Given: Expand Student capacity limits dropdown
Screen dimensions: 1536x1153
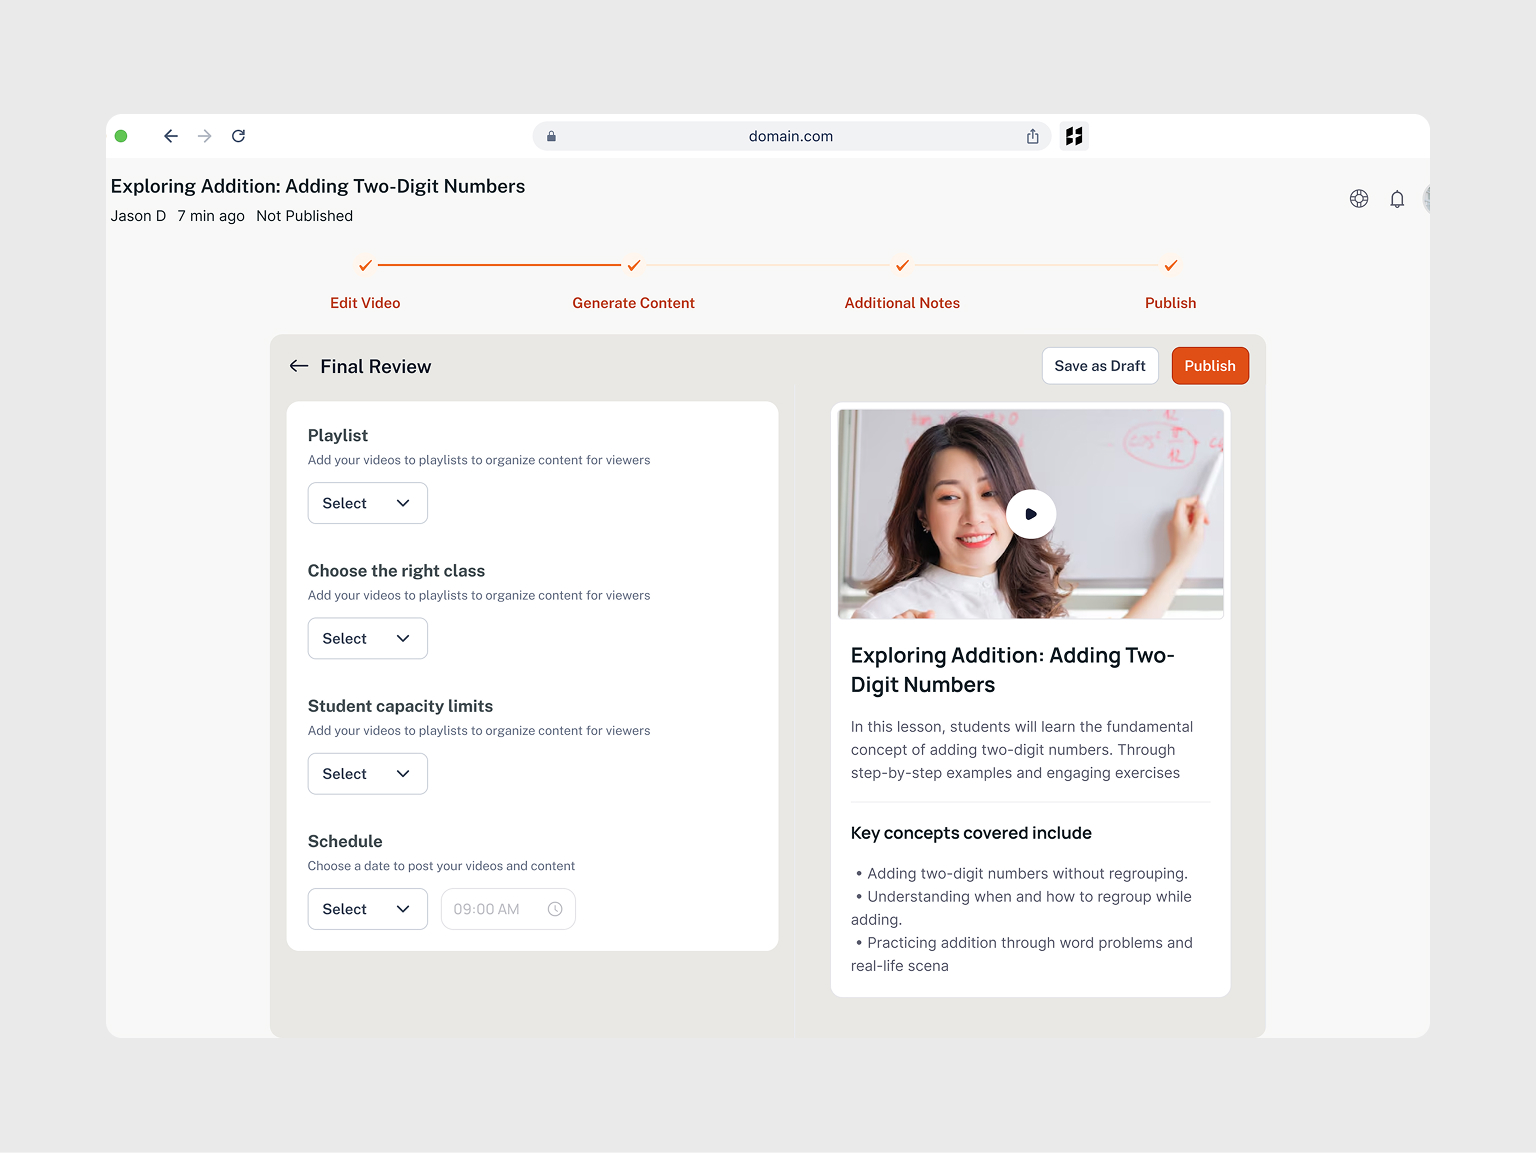Looking at the screenshot, I should point(367,774).
